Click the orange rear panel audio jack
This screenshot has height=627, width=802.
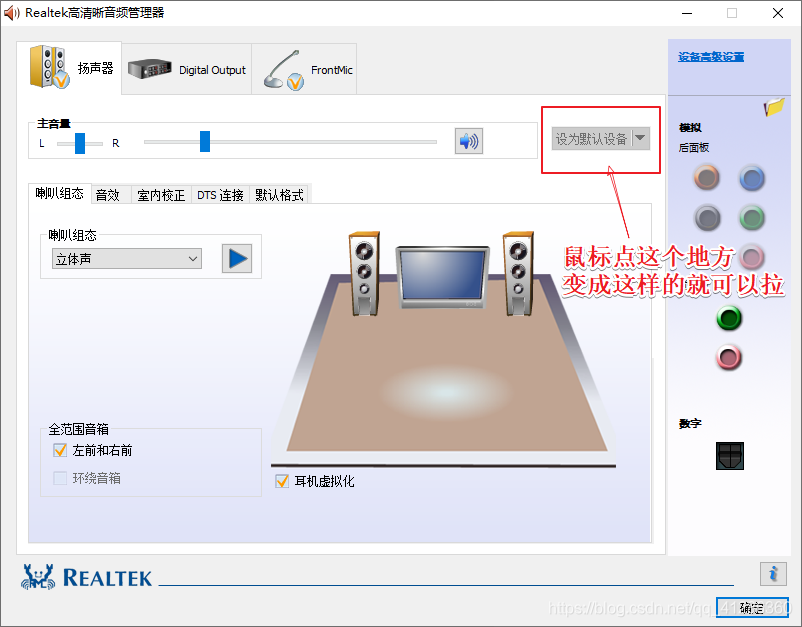(x=707, y=177)
